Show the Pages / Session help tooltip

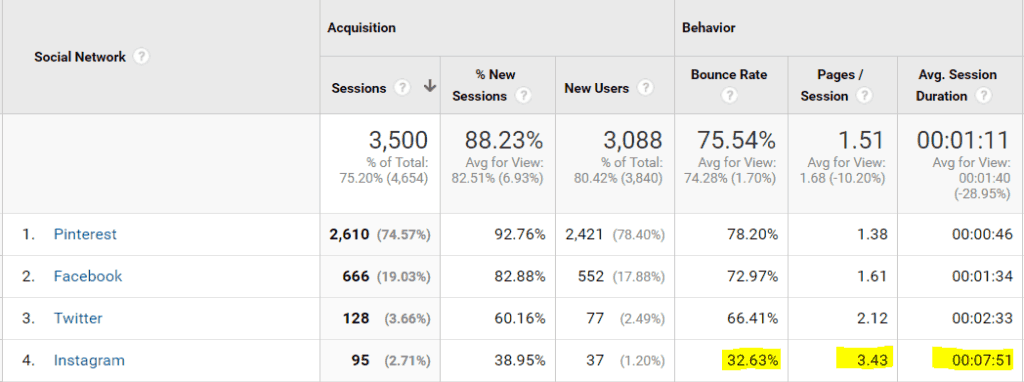(865, 96)
